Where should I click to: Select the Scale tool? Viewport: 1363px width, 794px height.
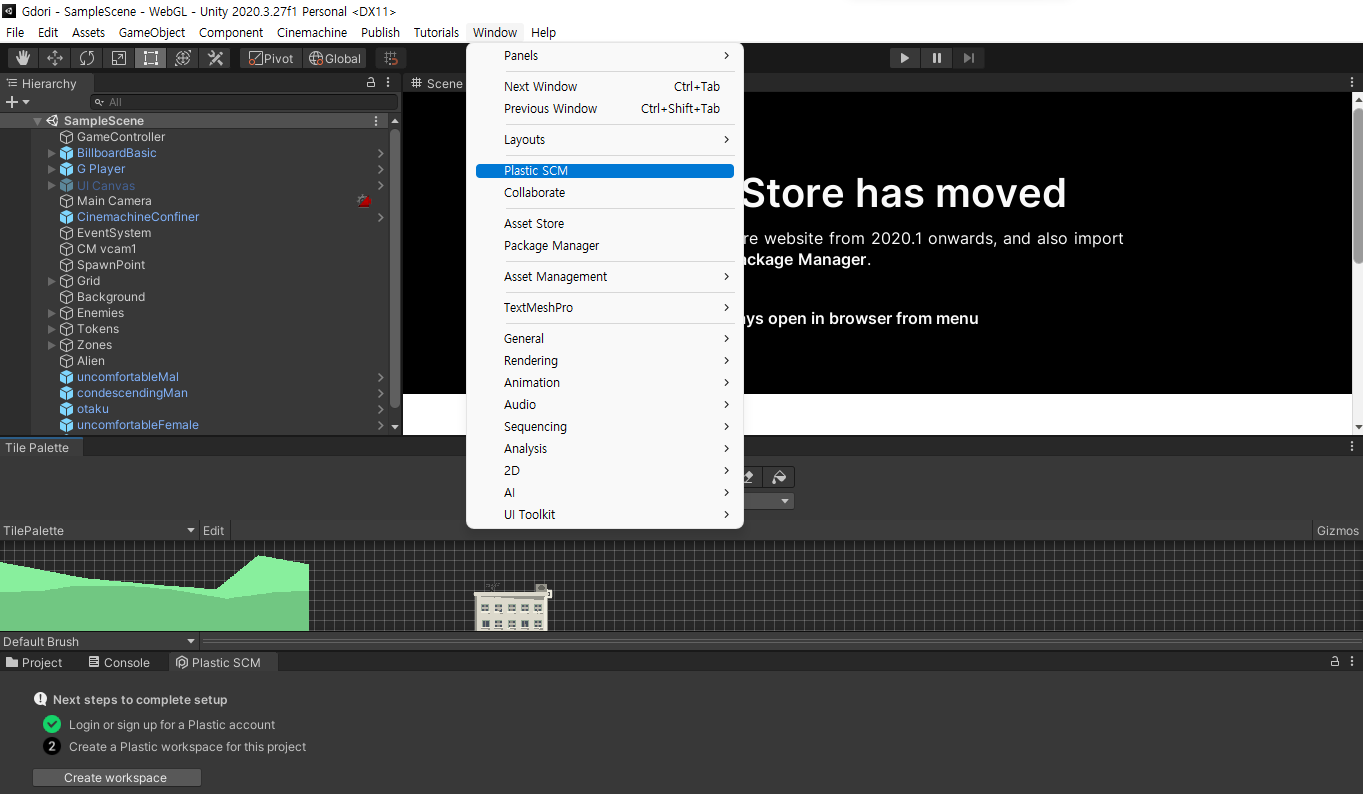point(119,58)
